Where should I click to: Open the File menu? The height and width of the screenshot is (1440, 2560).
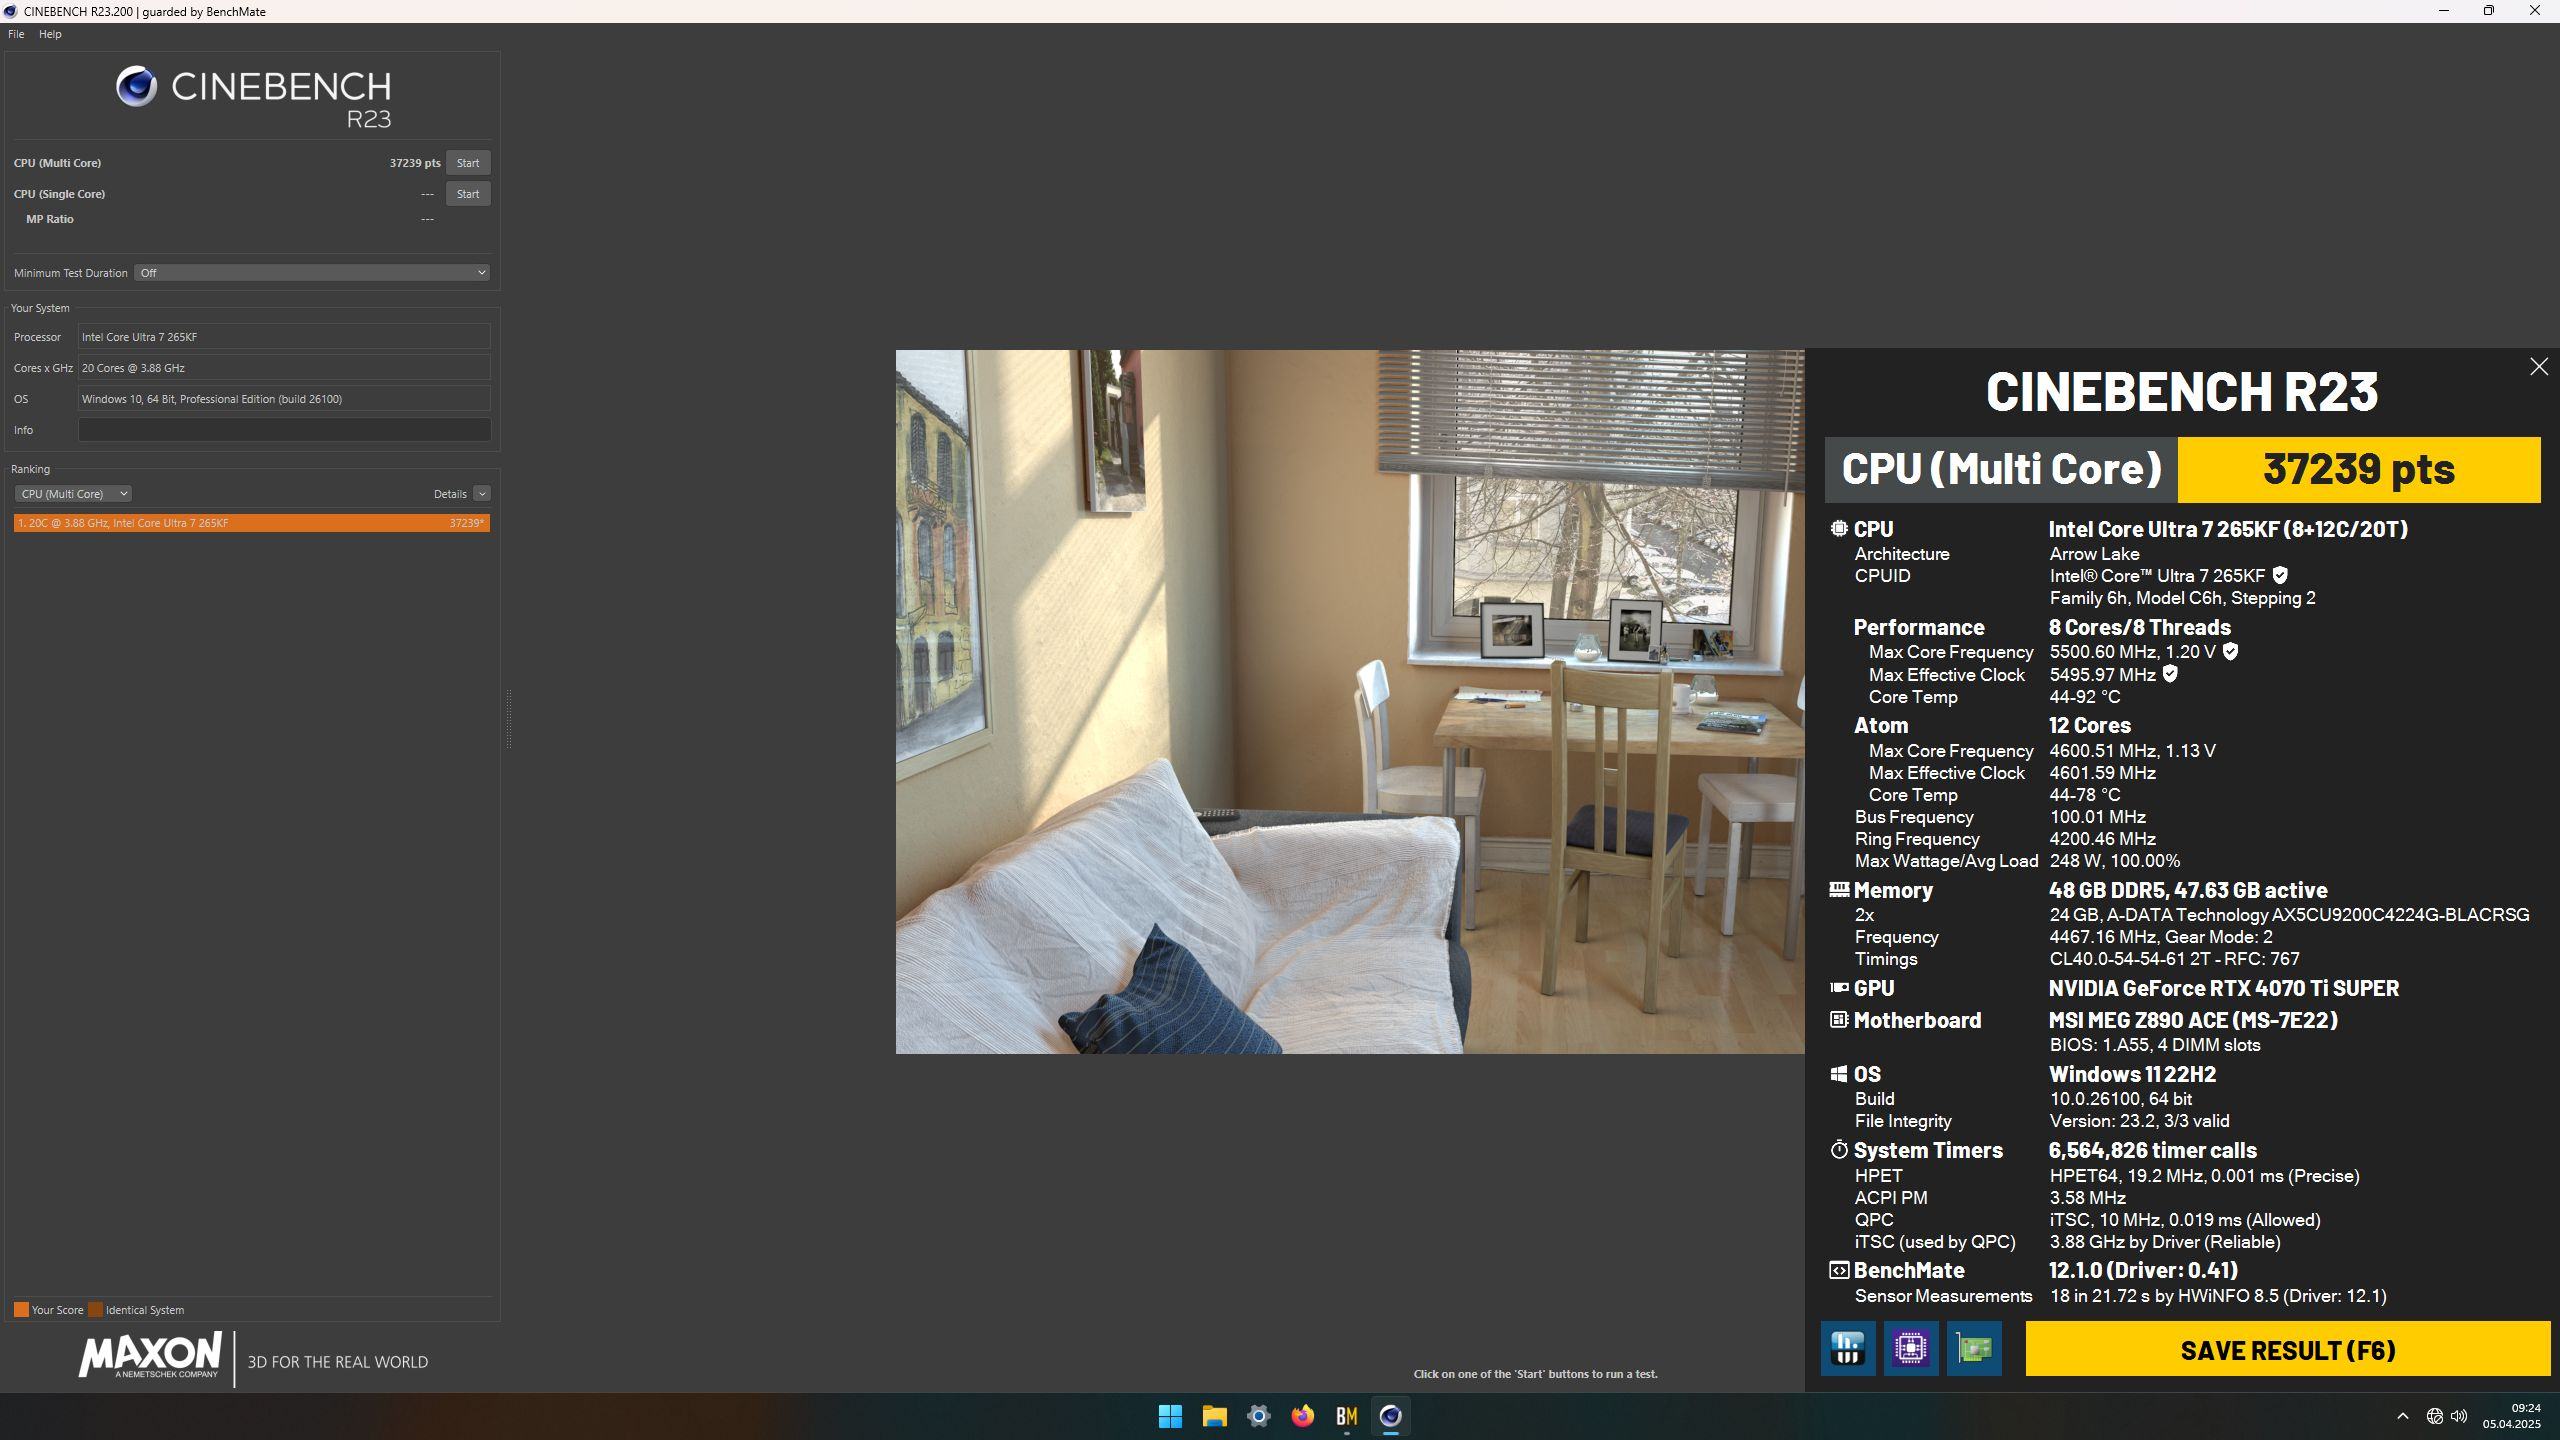pyautogui.click(x=16, y=34)
